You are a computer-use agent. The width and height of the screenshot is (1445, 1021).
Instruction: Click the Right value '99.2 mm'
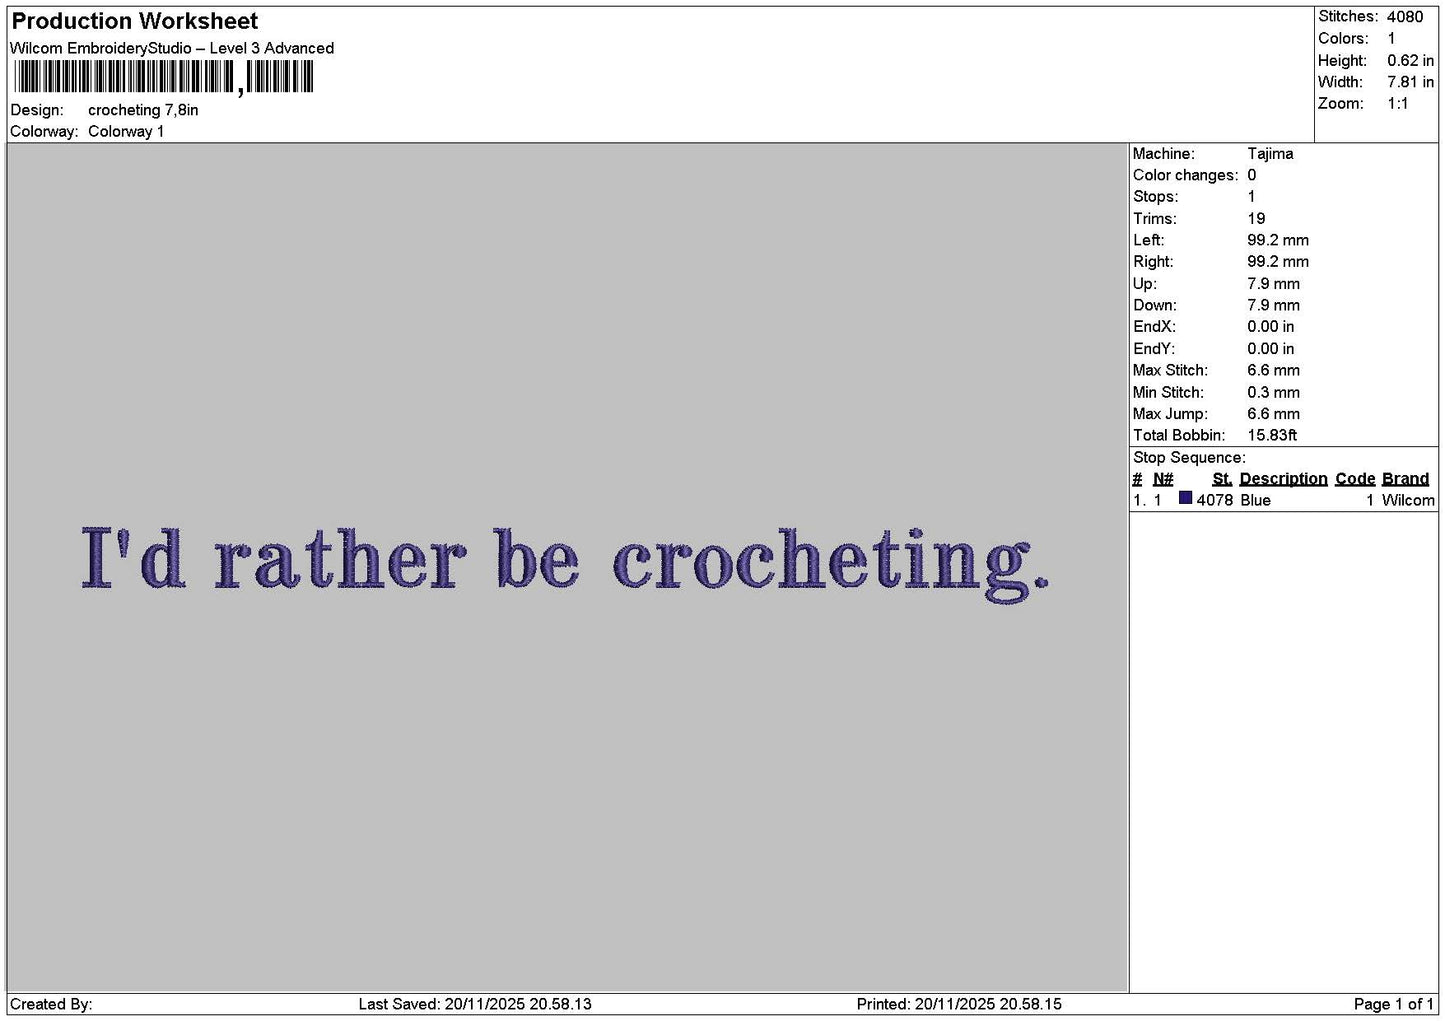[x=1278, y=262]
